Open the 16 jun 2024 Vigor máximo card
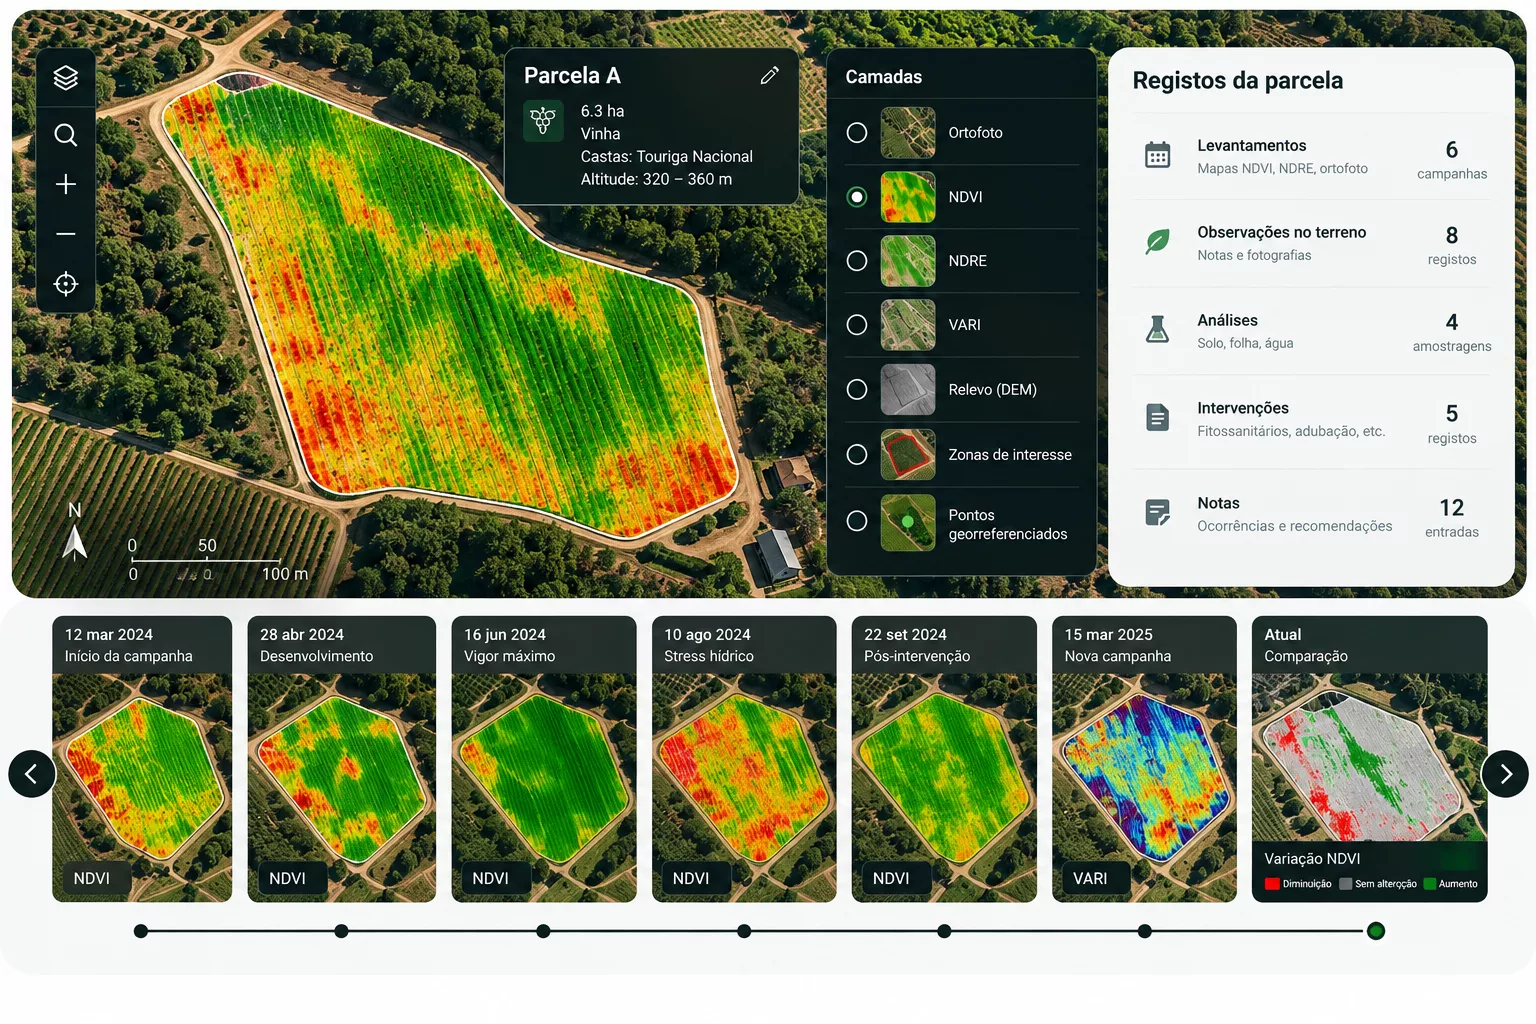1536x1024 pixels. point(544,759)
